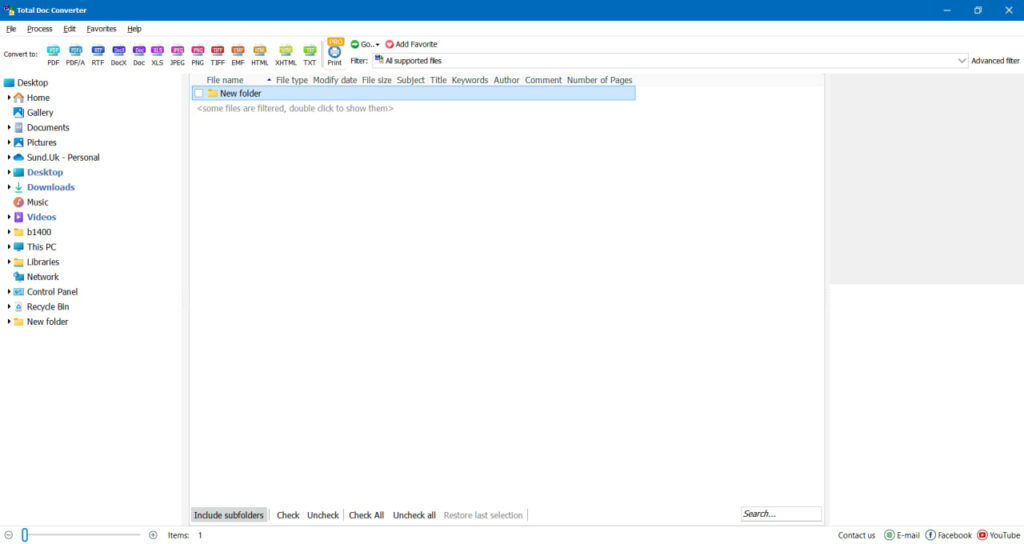
Task: Expand Sund.Uk - Personal node
Action: 8,157
